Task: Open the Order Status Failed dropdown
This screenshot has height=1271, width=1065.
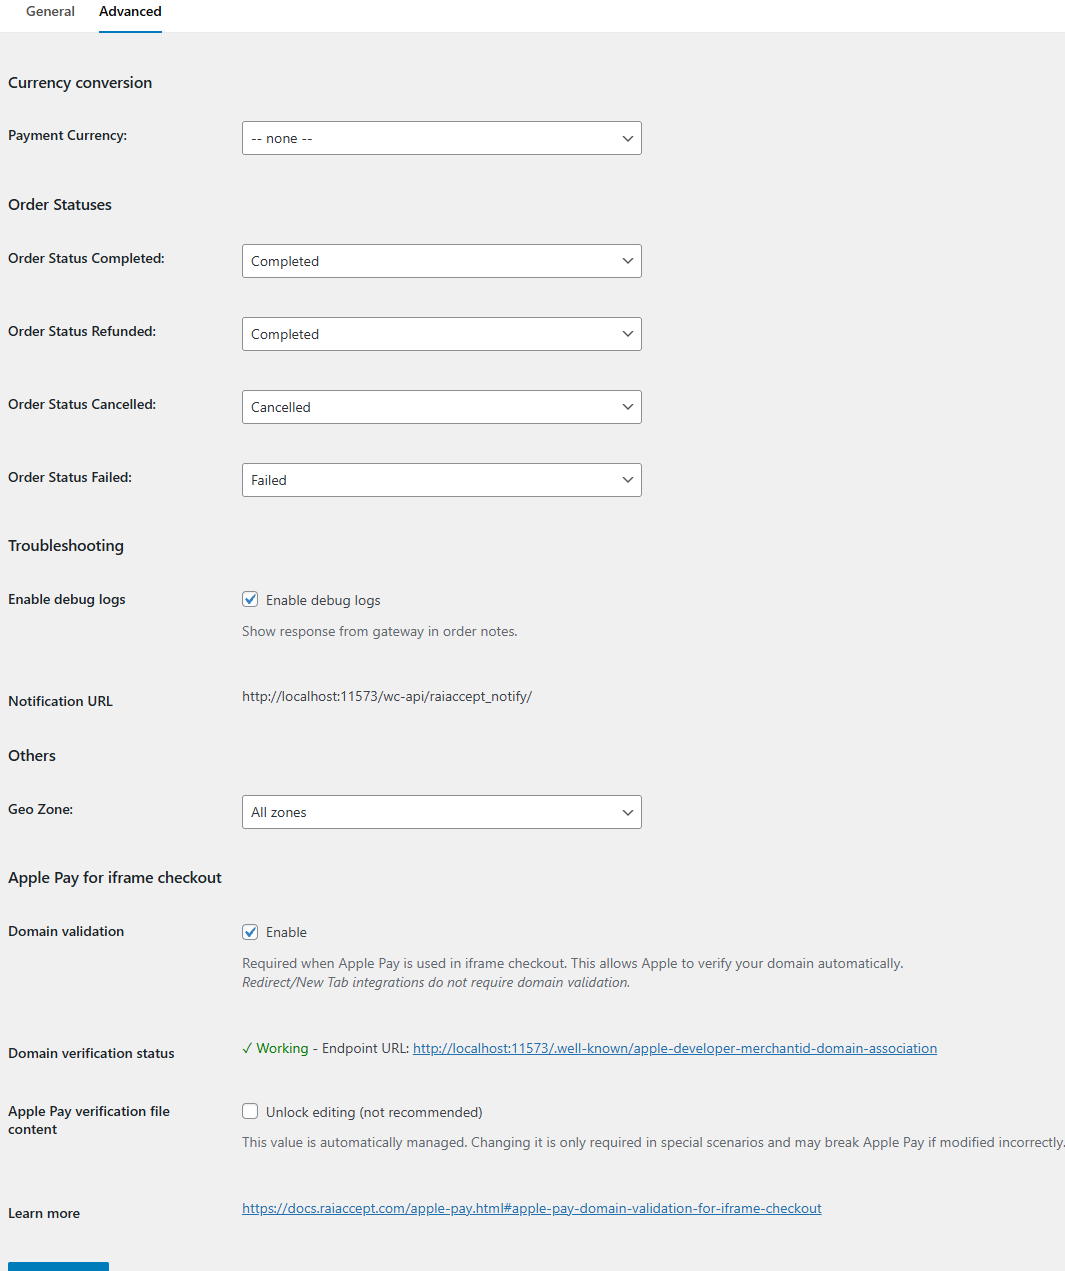Action: 441,480
